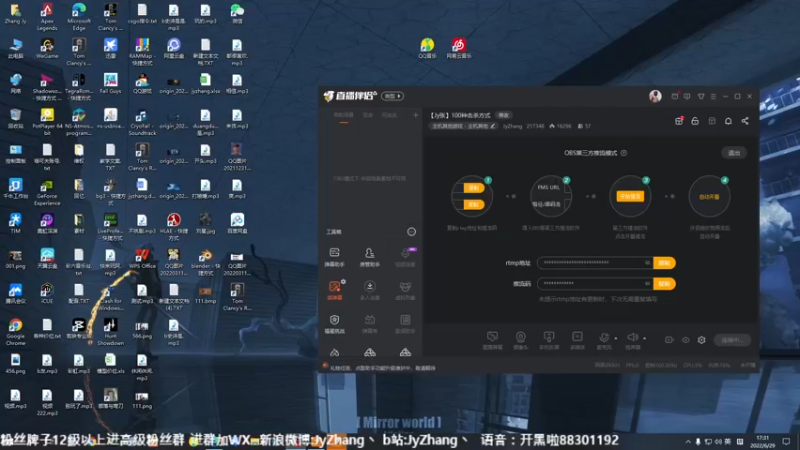Viewport: 800px width, 450px height.
Task: Toggle the preview eye icon near settings
Action: point(685,340)
